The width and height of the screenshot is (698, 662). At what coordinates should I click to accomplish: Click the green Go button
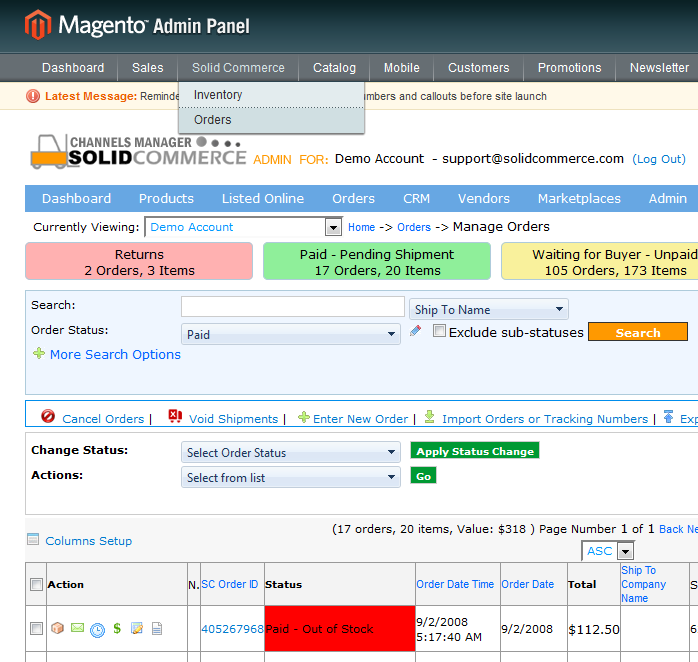click(x=423, y=476)
